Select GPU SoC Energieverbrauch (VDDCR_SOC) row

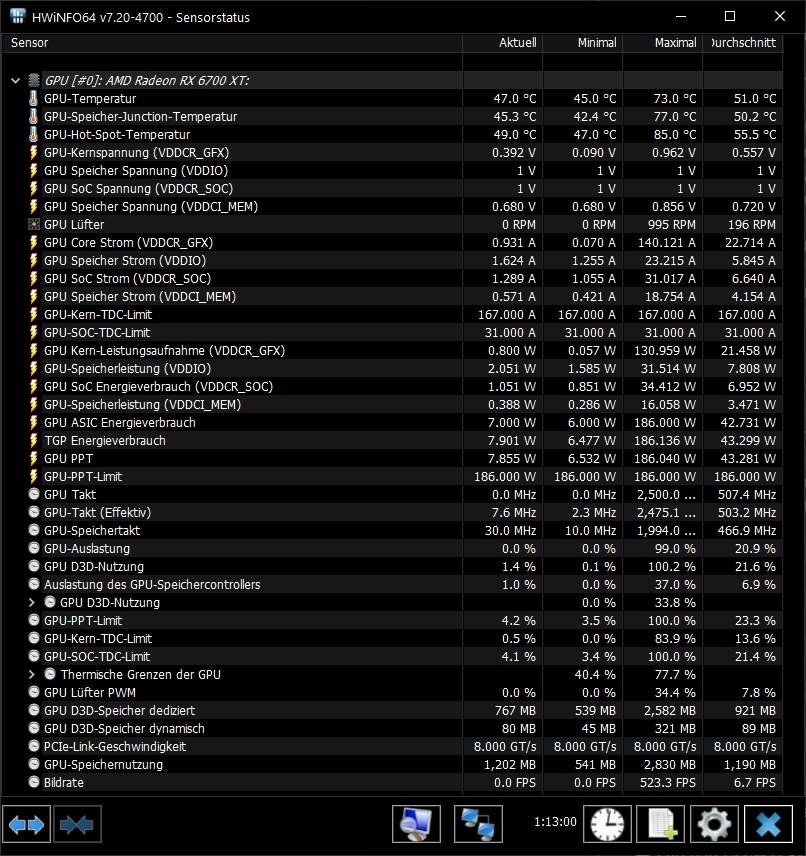392,387
